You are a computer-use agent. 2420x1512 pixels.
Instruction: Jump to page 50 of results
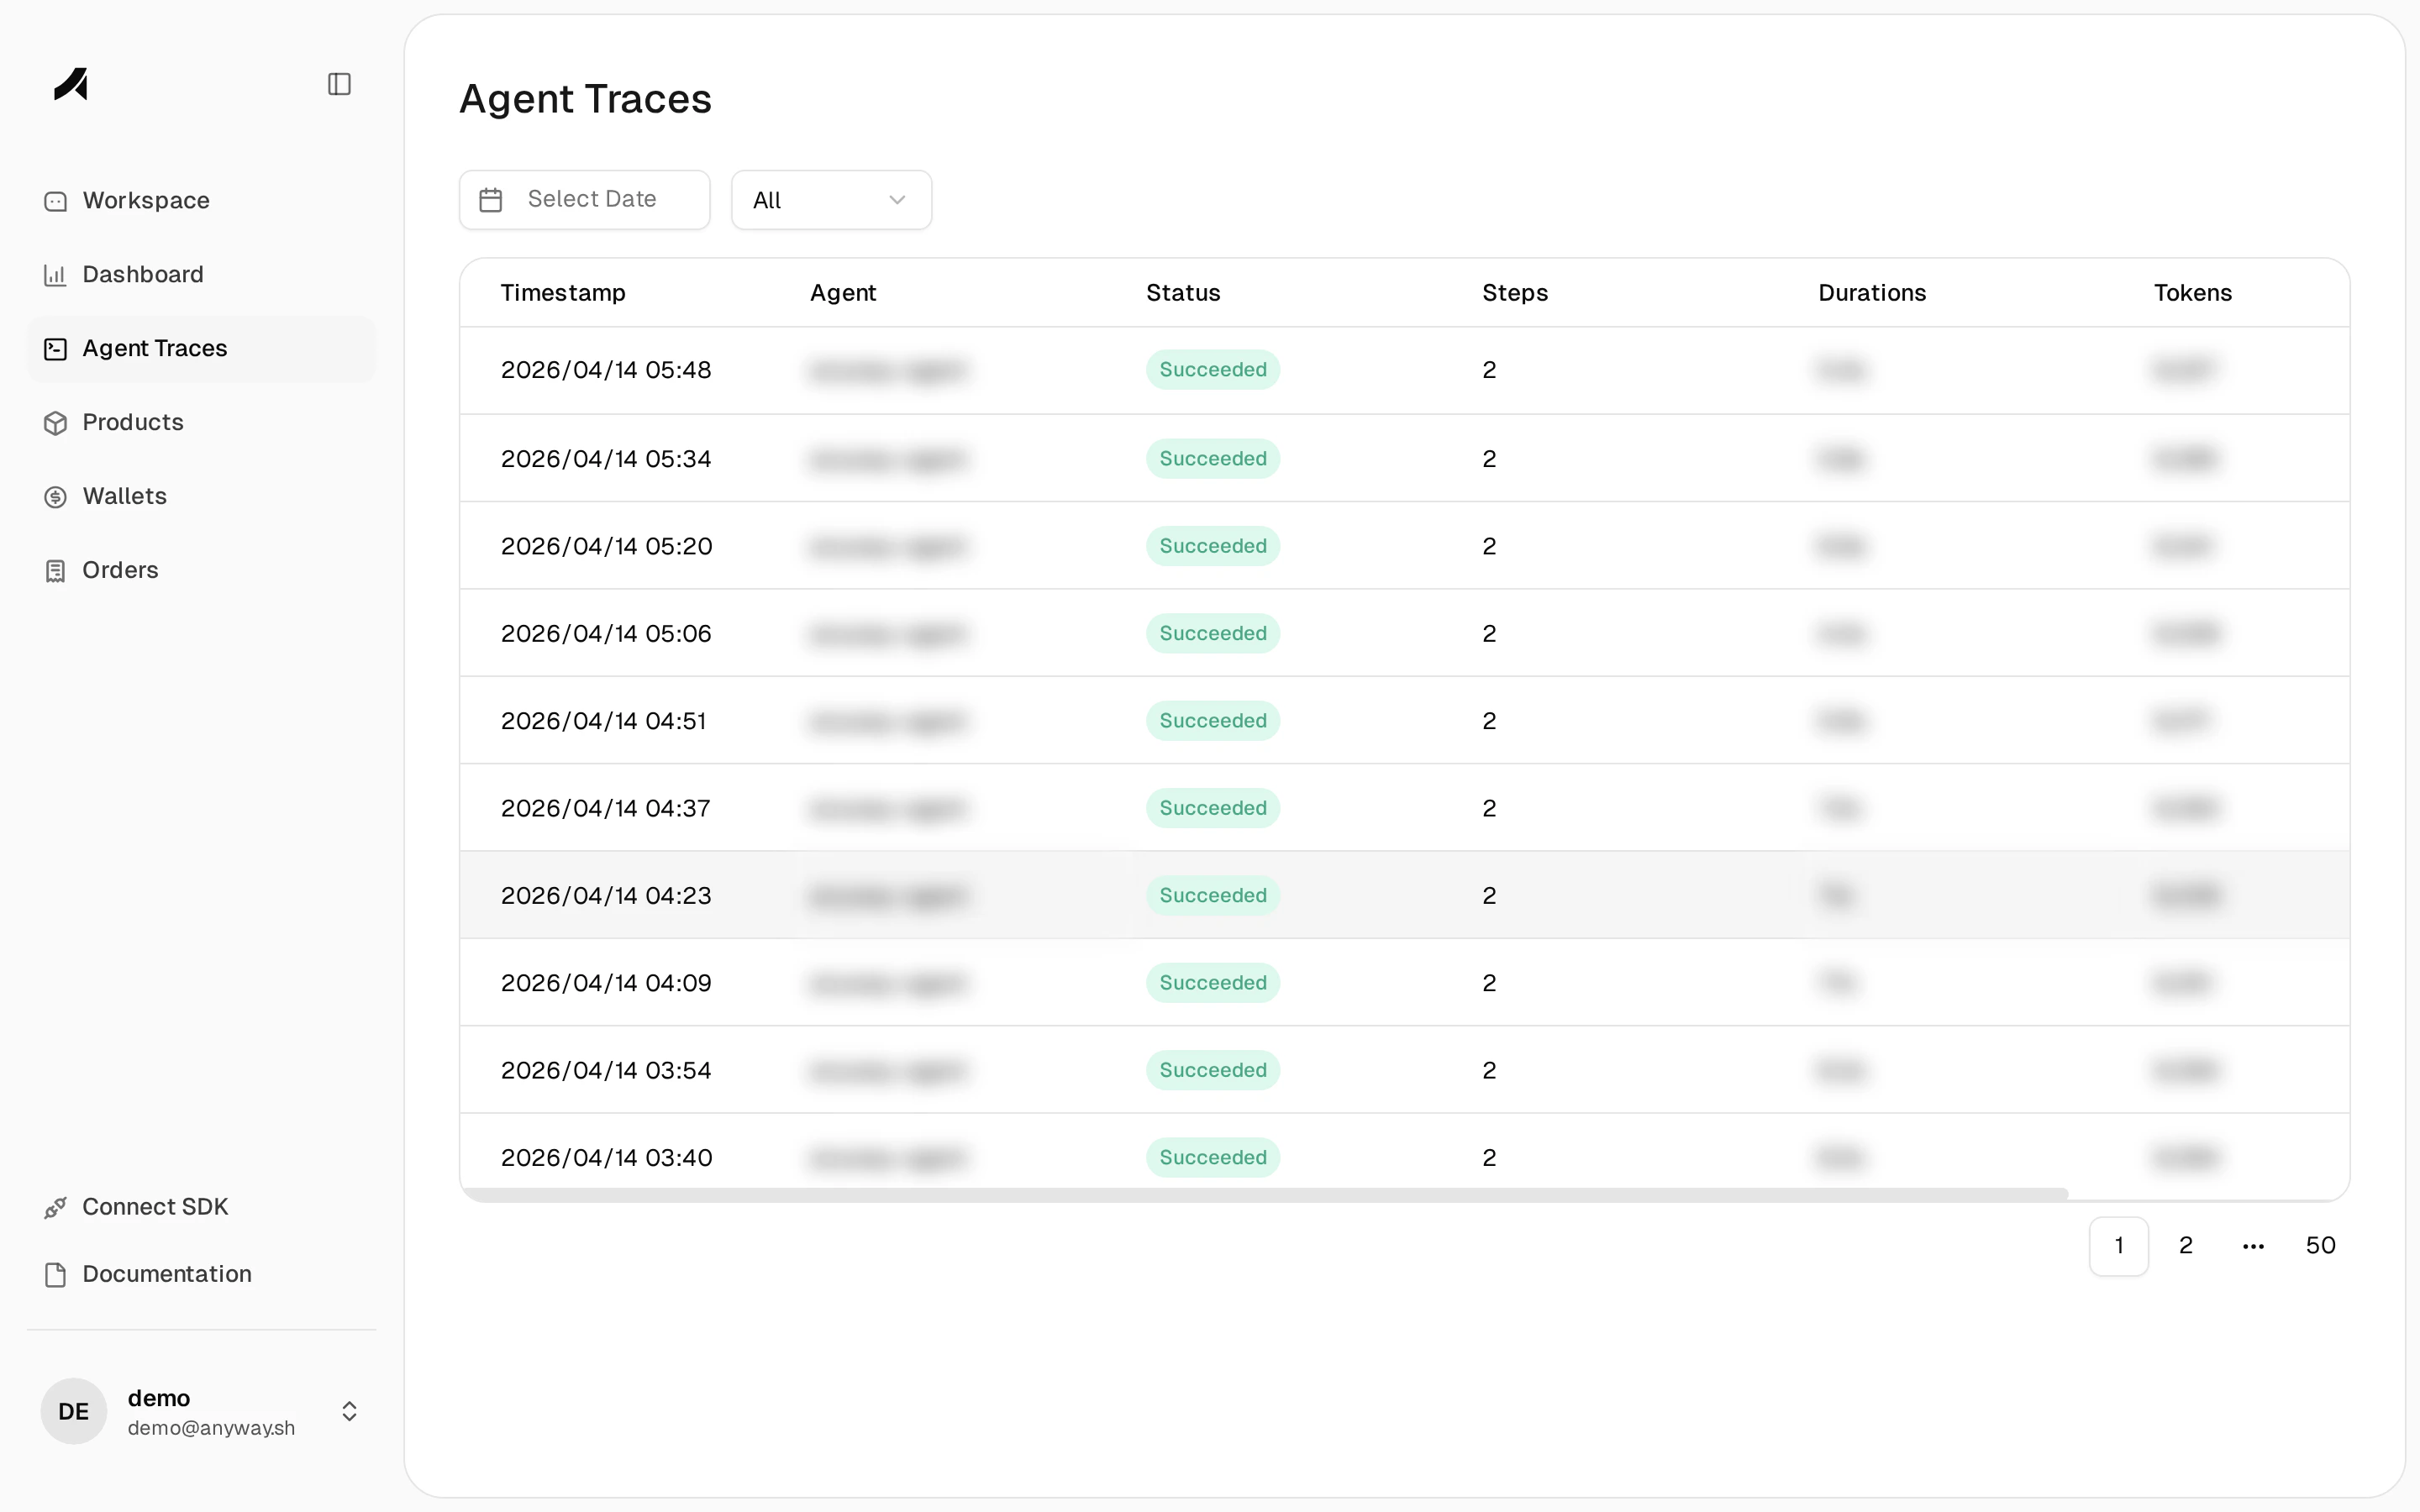2321,1245
